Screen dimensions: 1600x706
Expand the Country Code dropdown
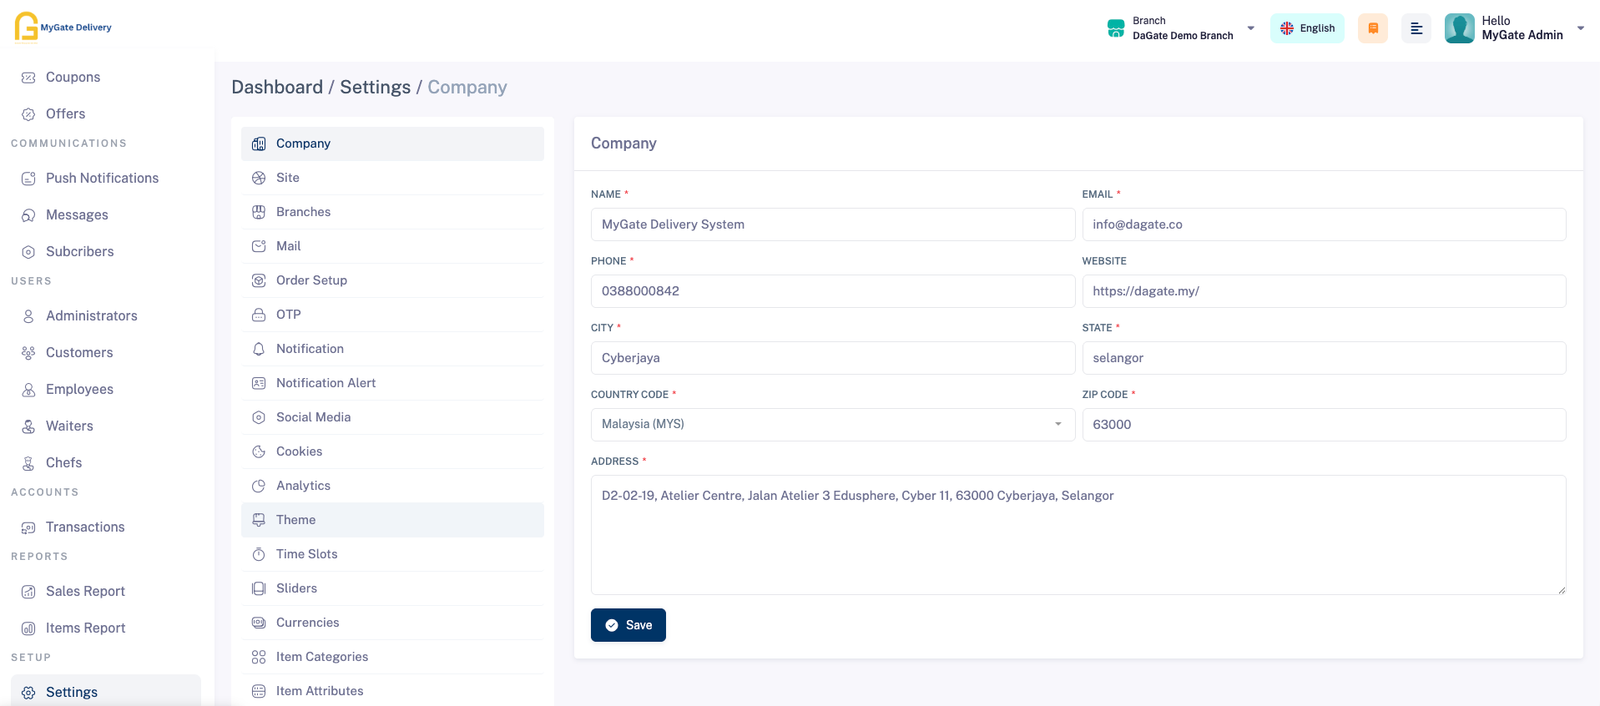pyautogui.click(x=832, y=424)
